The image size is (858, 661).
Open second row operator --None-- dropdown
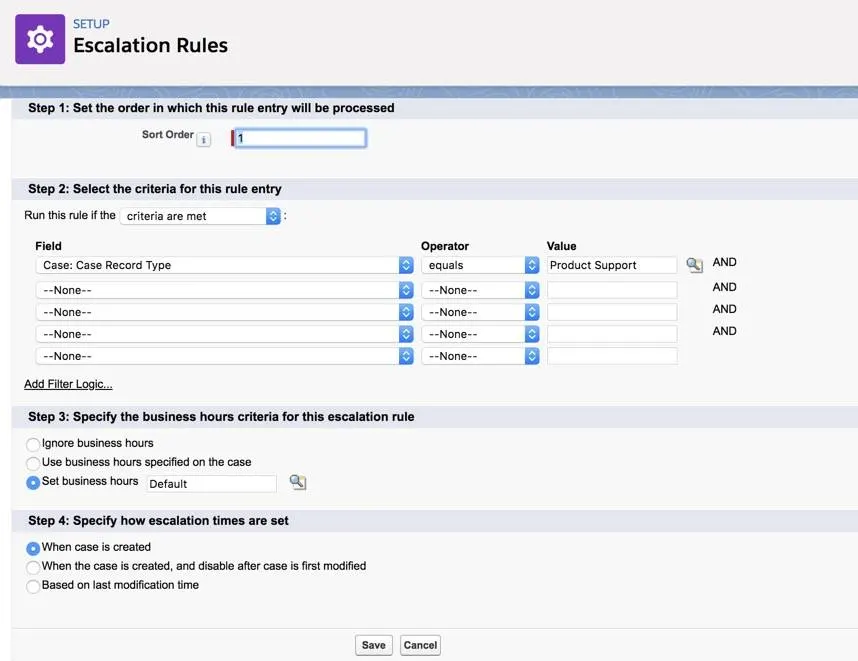click(480, 290)
